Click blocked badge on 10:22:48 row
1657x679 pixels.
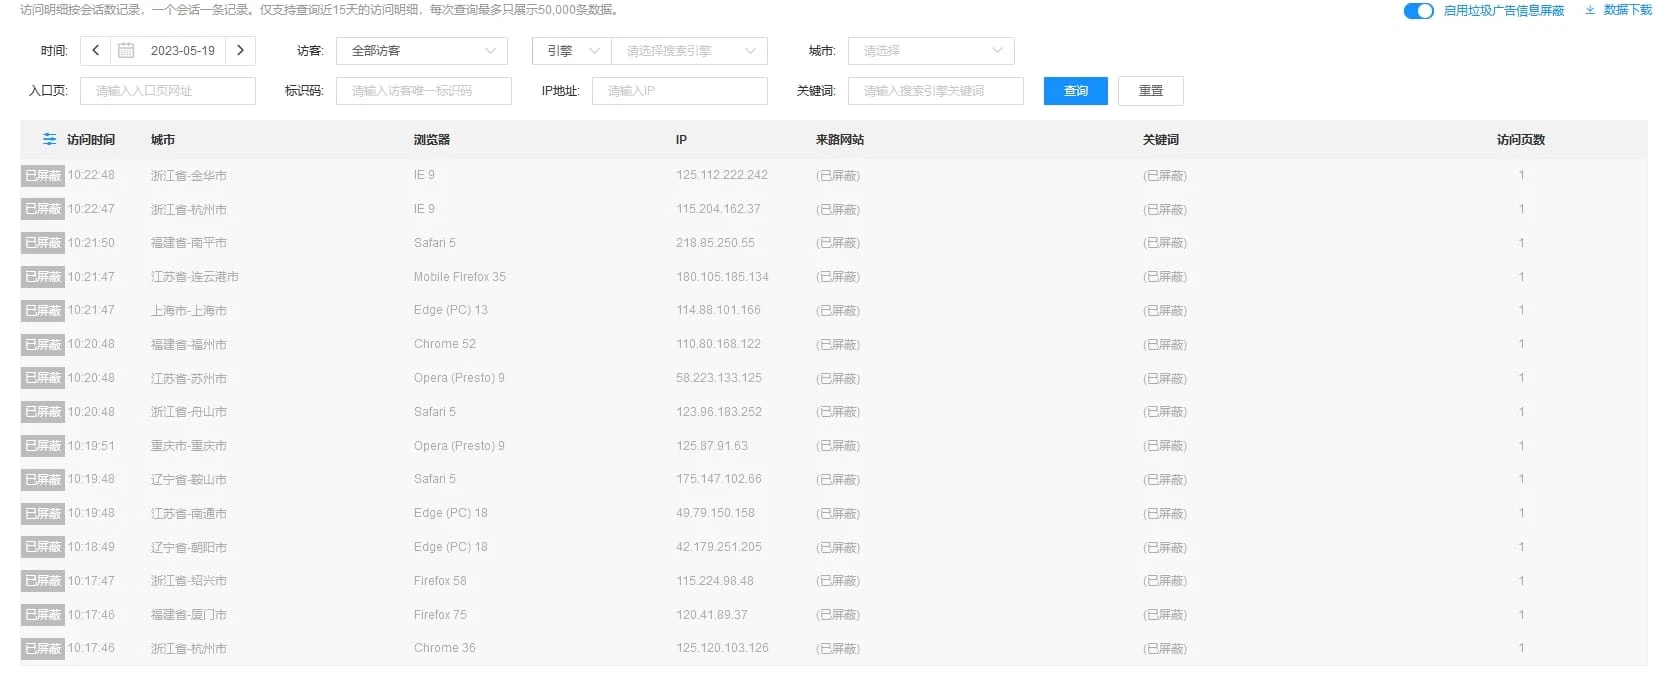(x=43, y=176)
